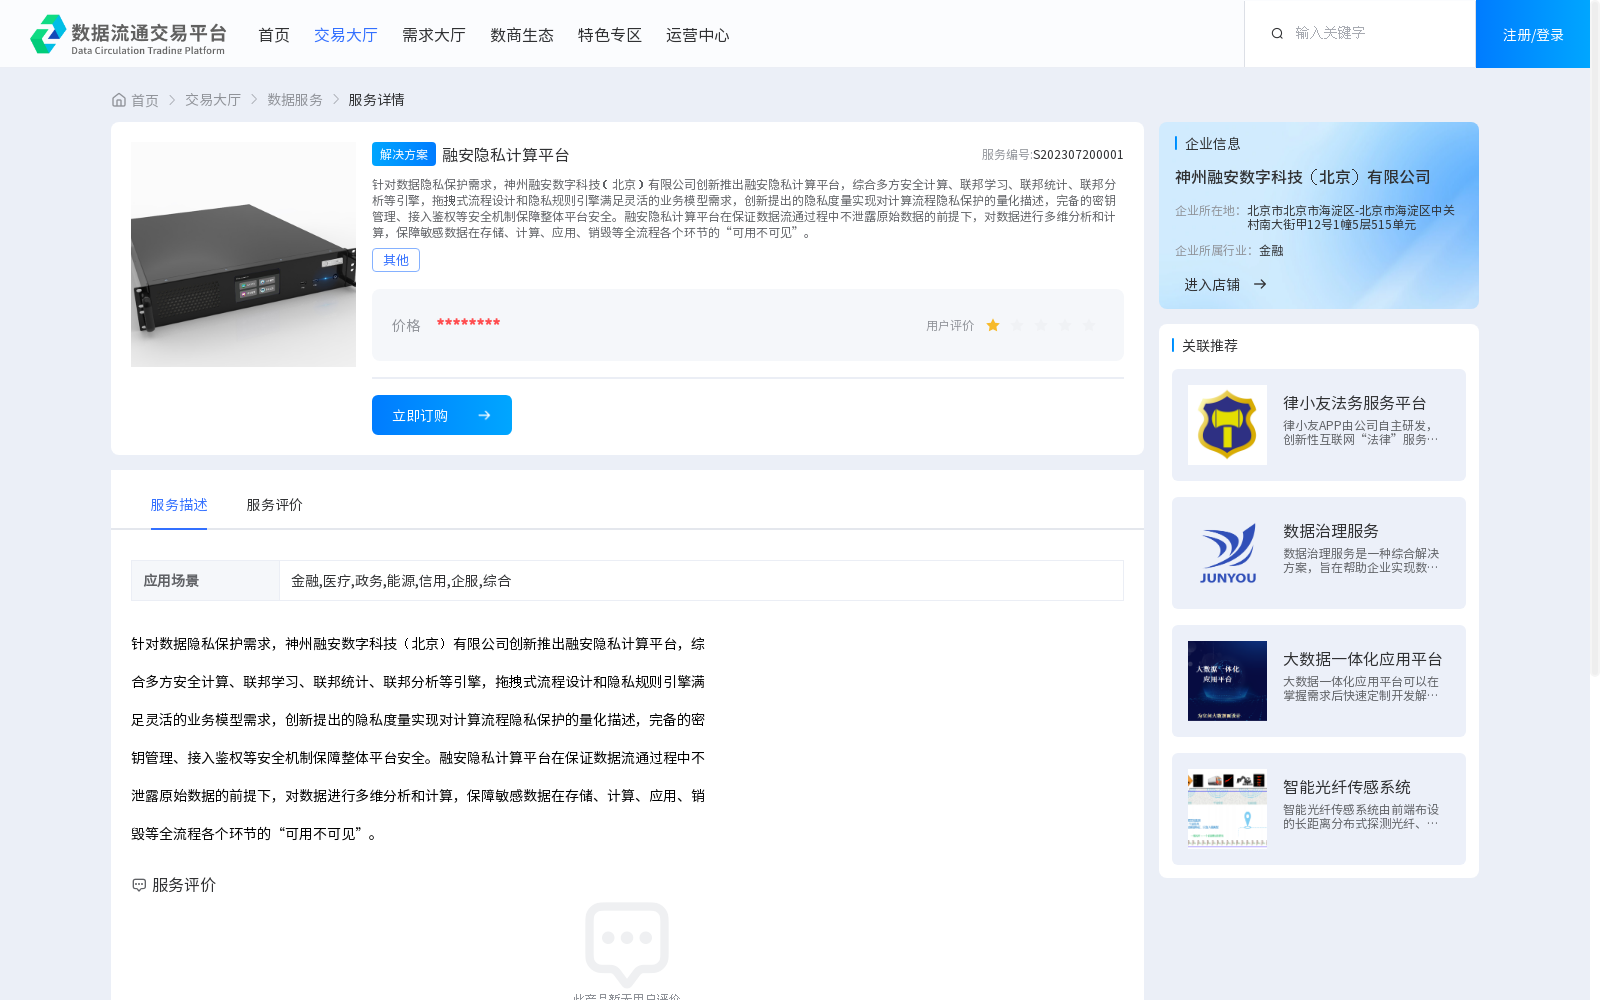The width and height of the screenshot is (1600, 1000).
Task: Open the 交易大厅 nav menu
Action: coord(346,35)
